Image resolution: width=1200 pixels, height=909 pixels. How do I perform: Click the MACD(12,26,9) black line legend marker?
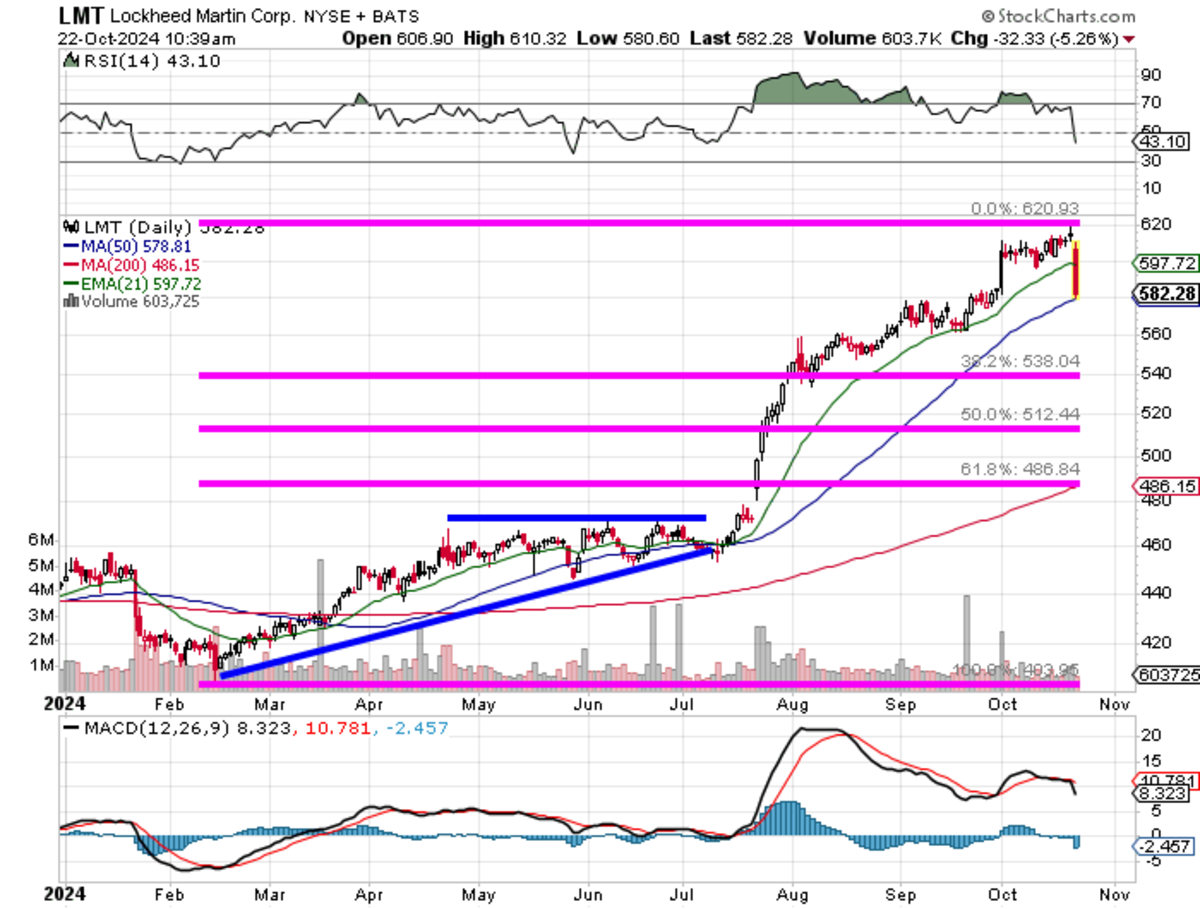[71, 729]
